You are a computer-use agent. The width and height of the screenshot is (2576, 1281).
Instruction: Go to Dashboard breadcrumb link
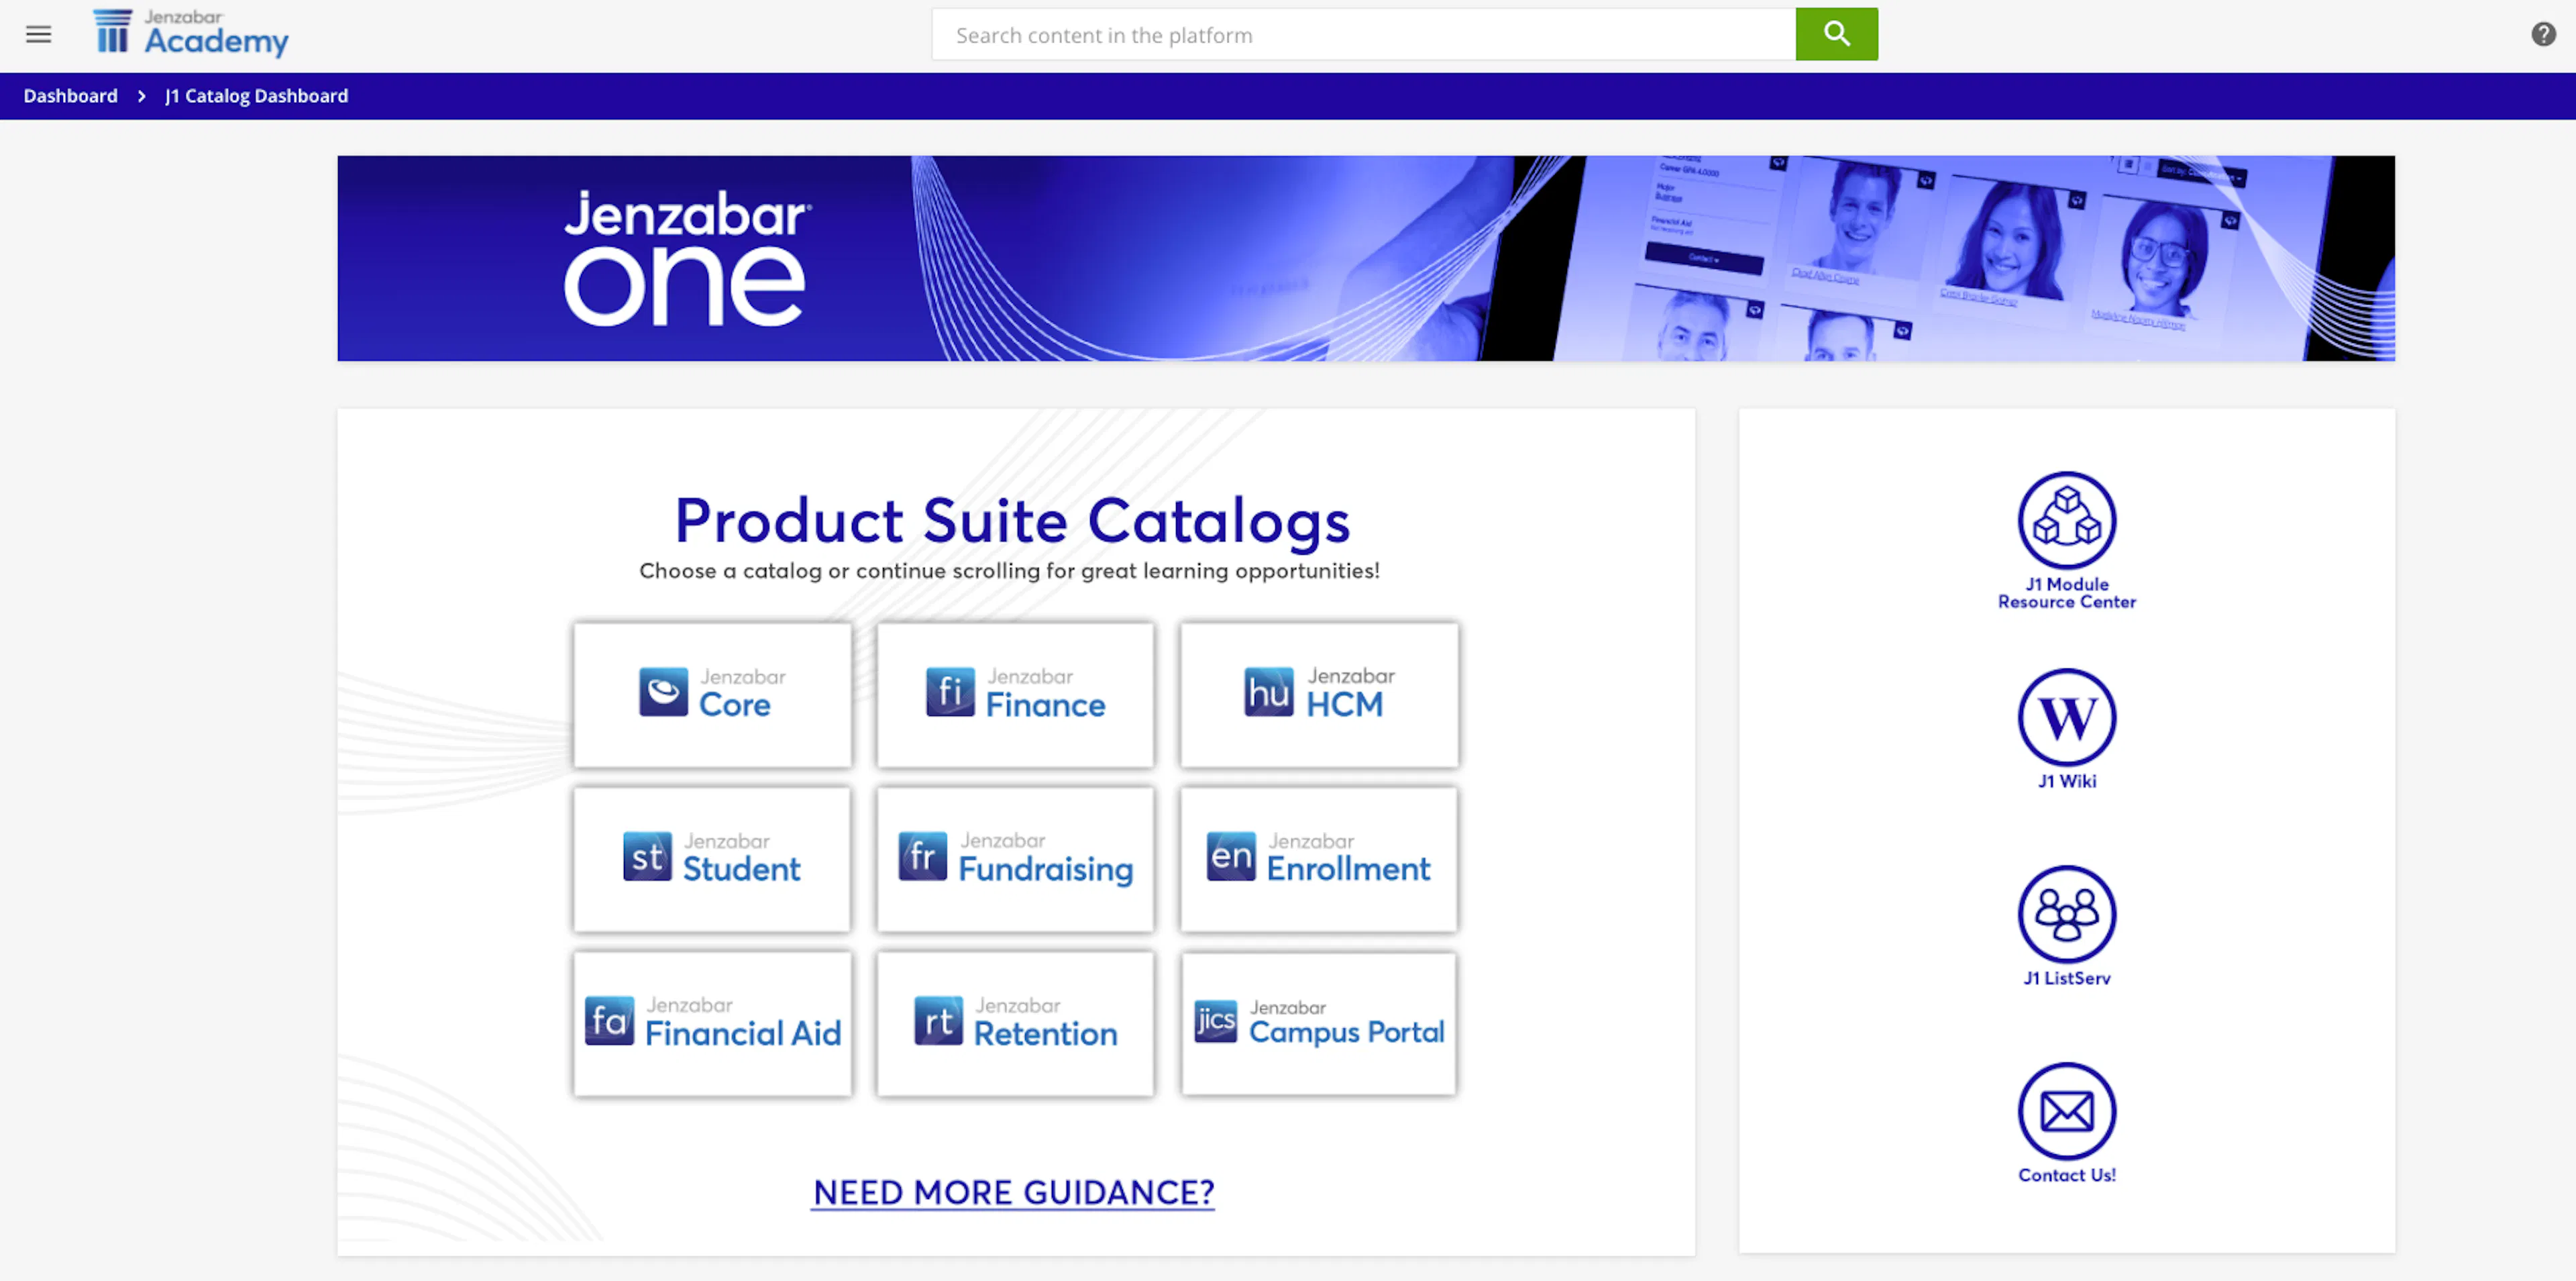tap(70, 96)
